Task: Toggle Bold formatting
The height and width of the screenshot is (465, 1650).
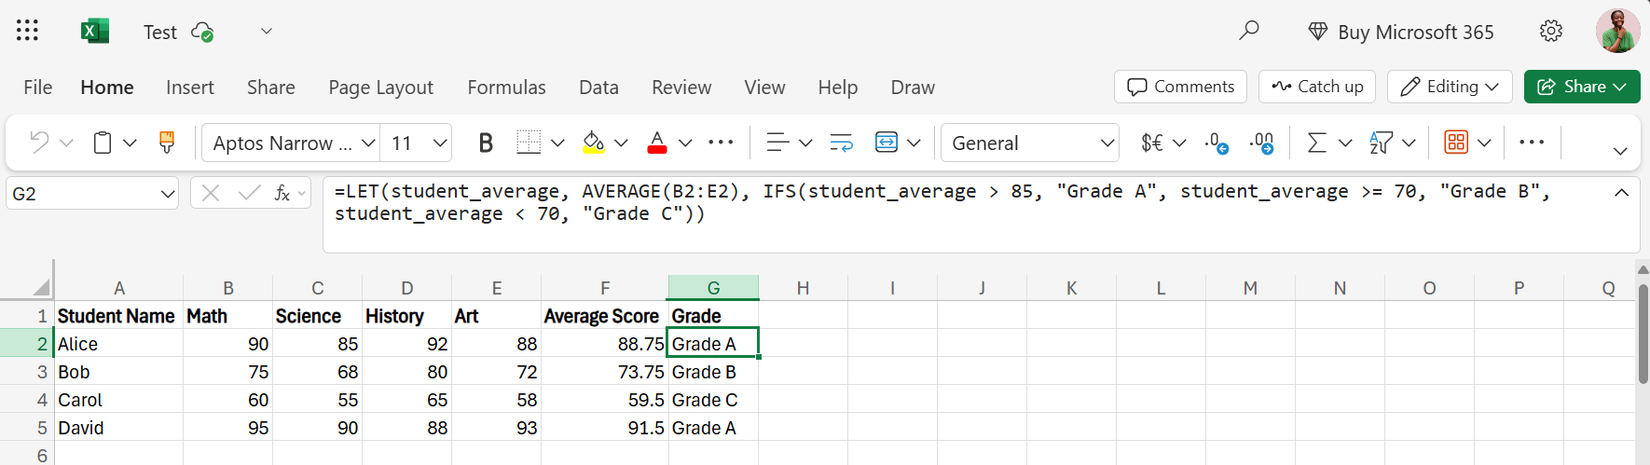Action: click(486, 143)
